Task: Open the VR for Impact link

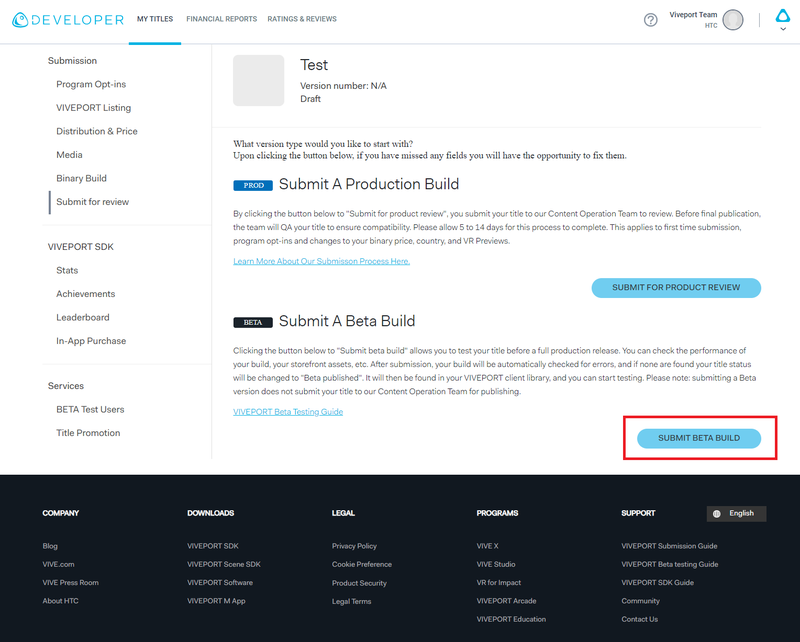Action: coord(499,583)
